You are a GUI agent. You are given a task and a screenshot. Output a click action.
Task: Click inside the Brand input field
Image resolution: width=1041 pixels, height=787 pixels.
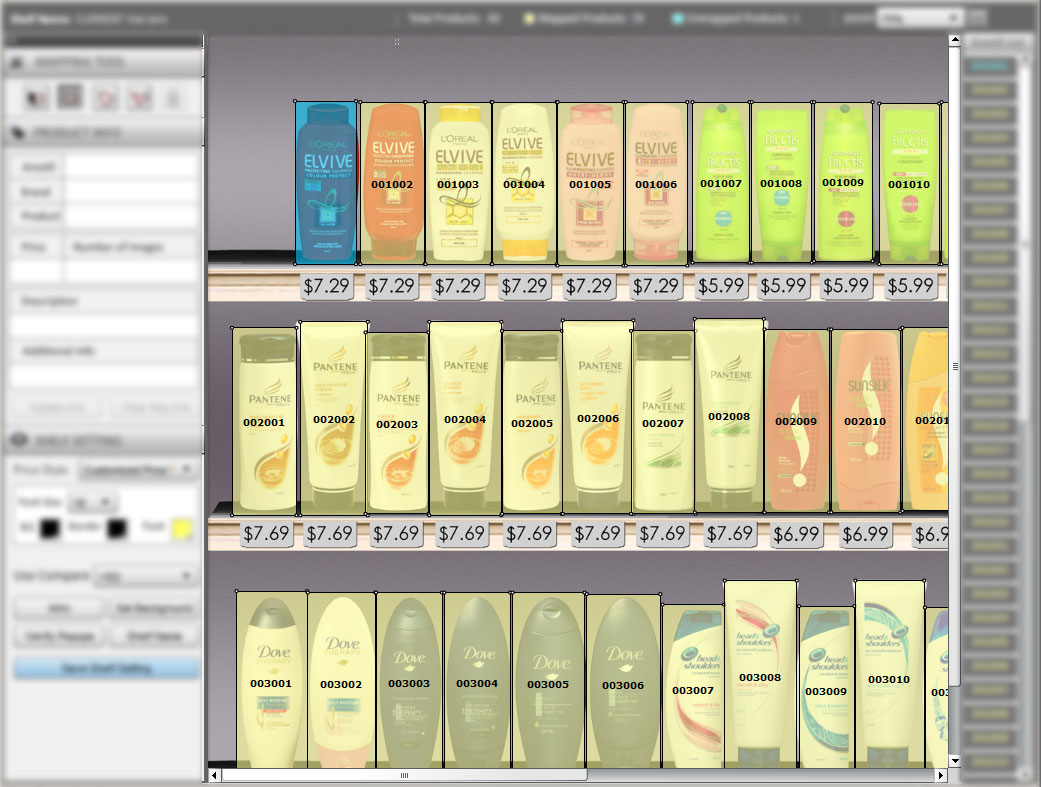[x=132, y=192]
